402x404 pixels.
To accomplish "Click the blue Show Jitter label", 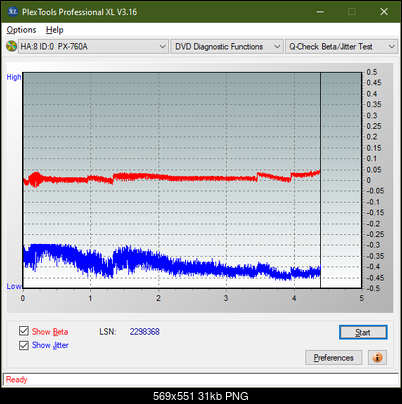I will [50, 345].
